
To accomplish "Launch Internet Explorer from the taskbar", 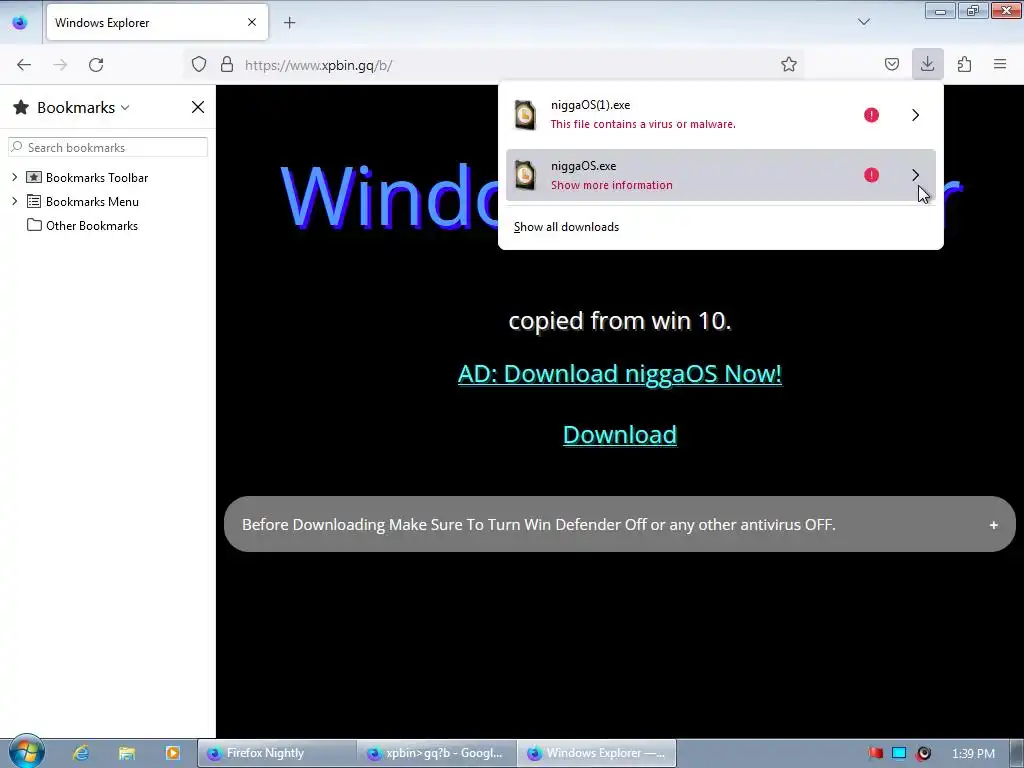I will coord(80,753).
